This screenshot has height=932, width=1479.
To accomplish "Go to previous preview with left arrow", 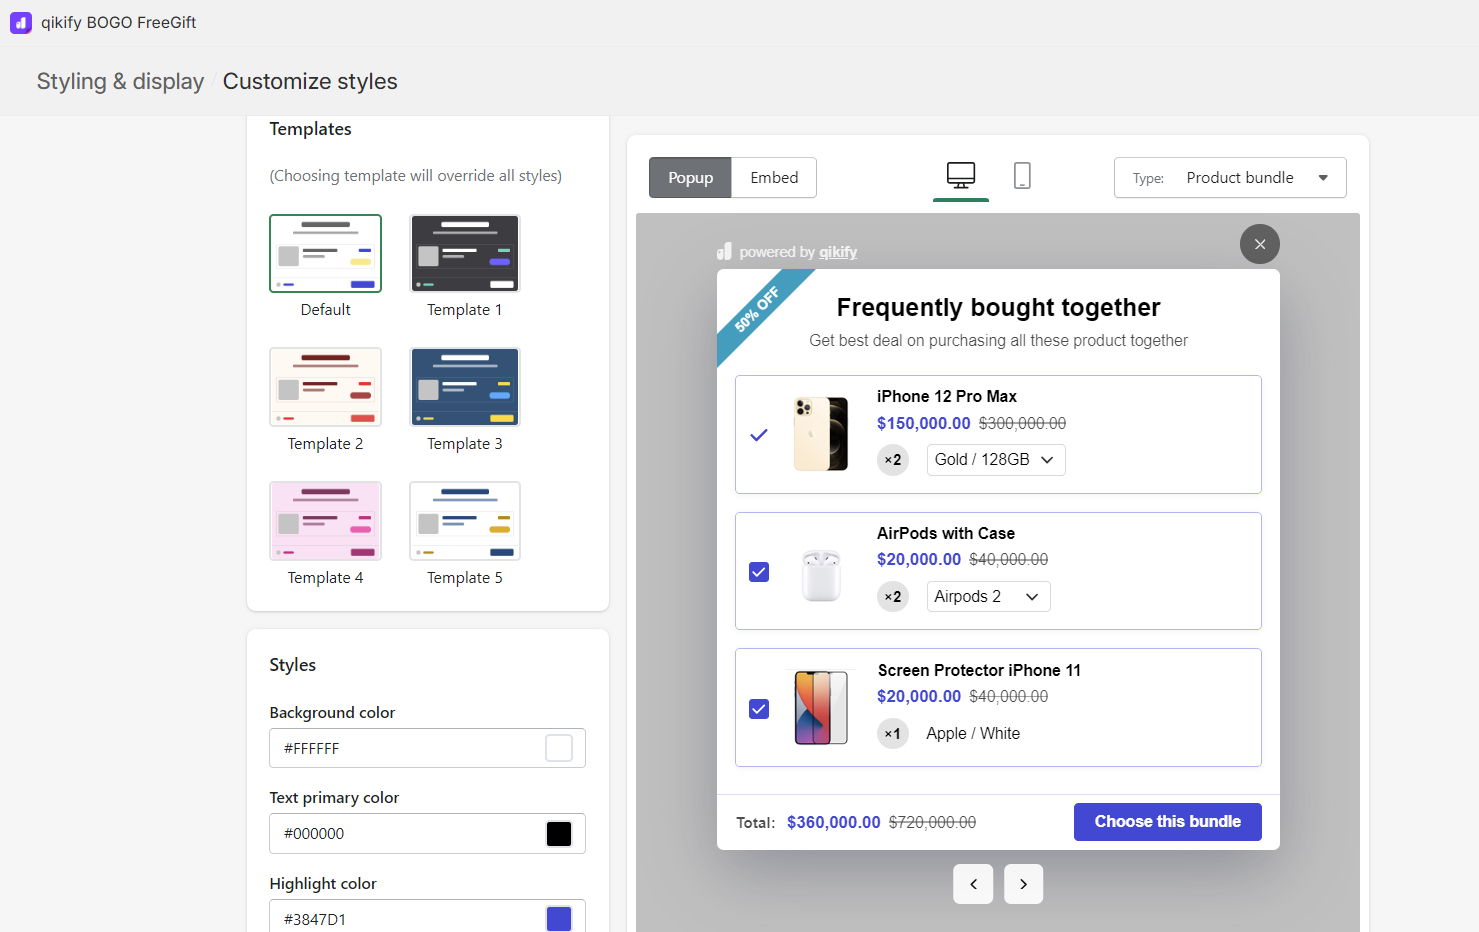I will pyautogui.click(x=973, y=884).
